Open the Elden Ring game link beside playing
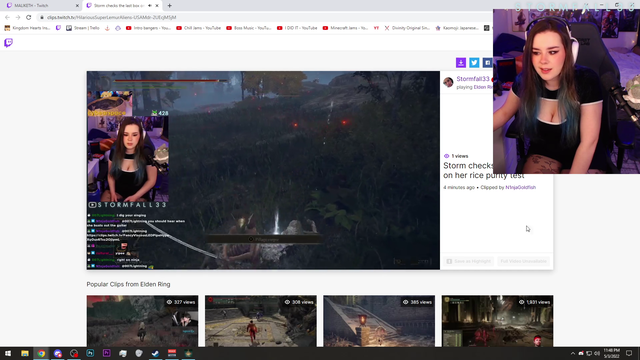 tap(483, 87)
